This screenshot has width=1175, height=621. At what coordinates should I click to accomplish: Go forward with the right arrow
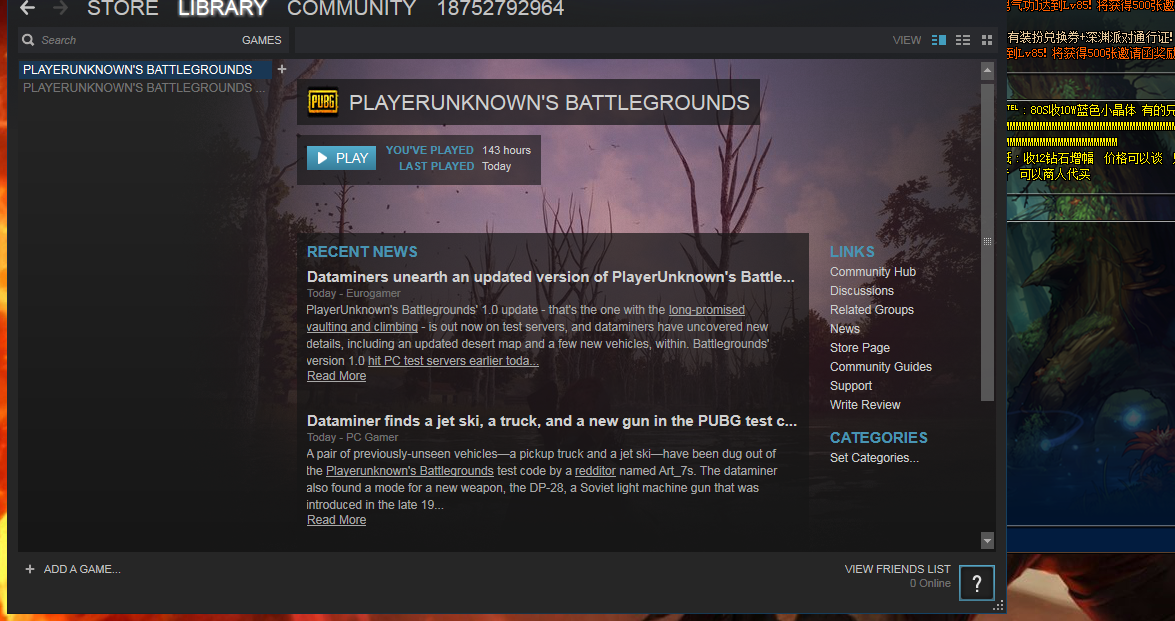[x=61, y=8]
